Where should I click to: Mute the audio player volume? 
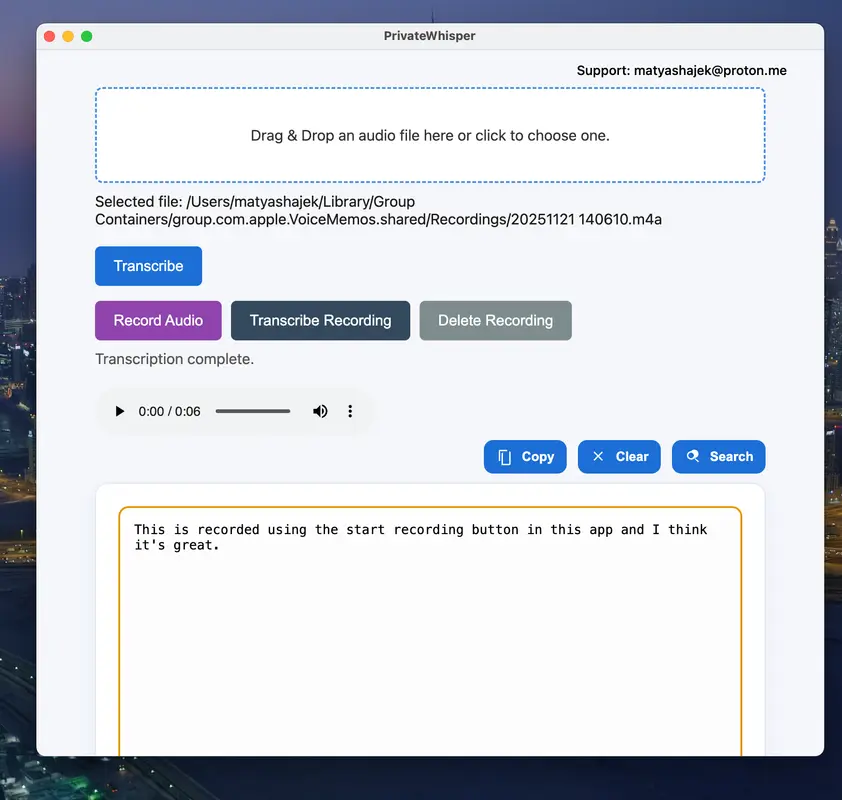(x=320, y=411)
